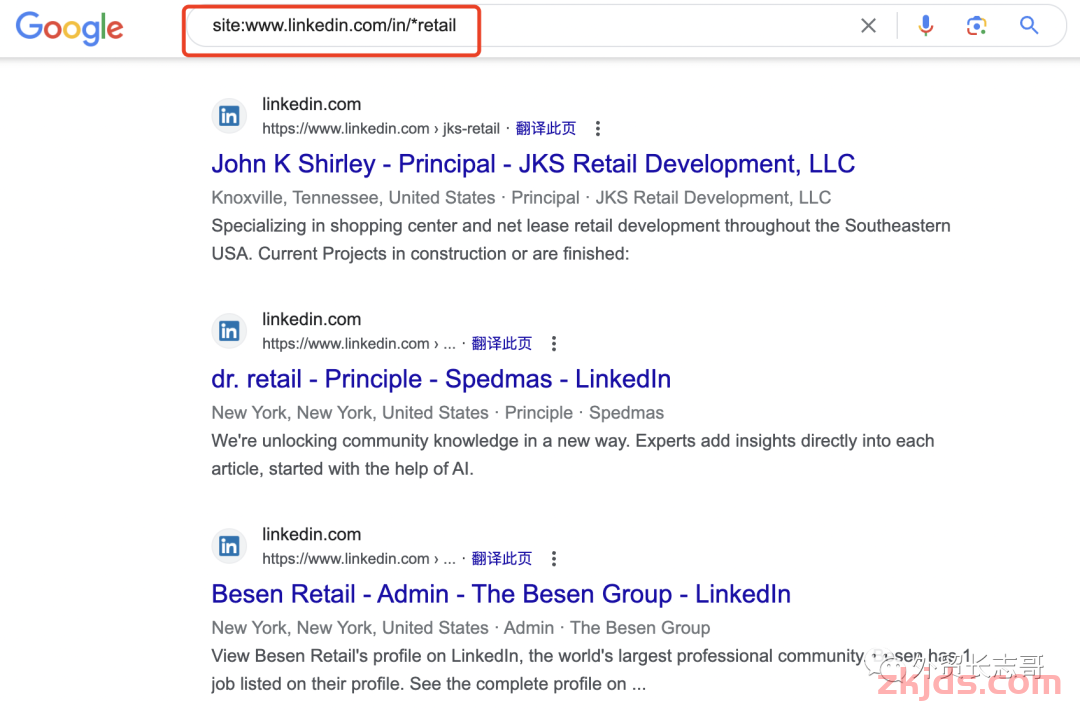This screenshot has width=1080, height=714.
Task: Click the Google logo
Action: pyautogui.click(x=70, y=28)
